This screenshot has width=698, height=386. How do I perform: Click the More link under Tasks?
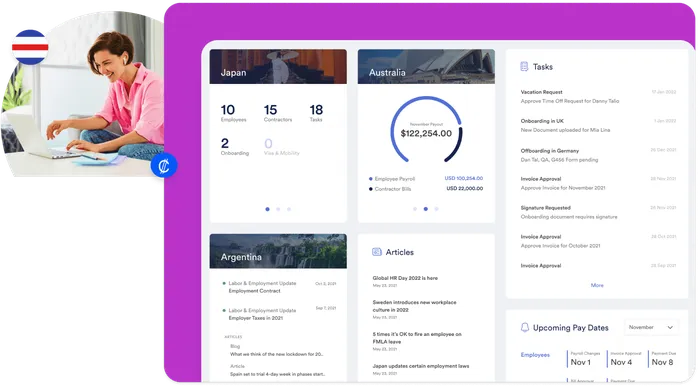click(597, 285)
